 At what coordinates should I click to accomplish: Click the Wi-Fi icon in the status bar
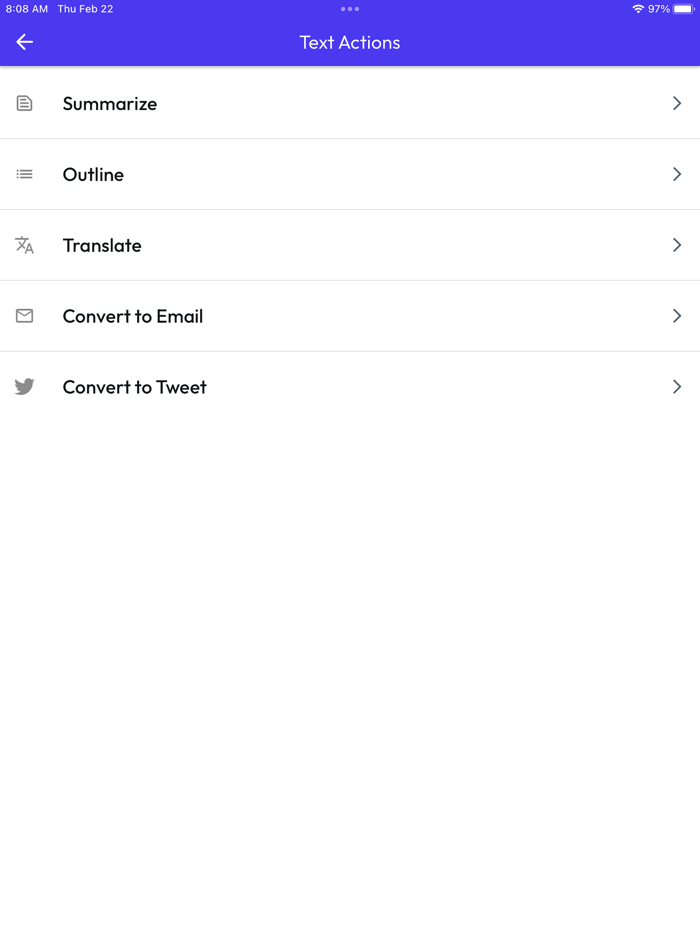click(x=638, y=9)
